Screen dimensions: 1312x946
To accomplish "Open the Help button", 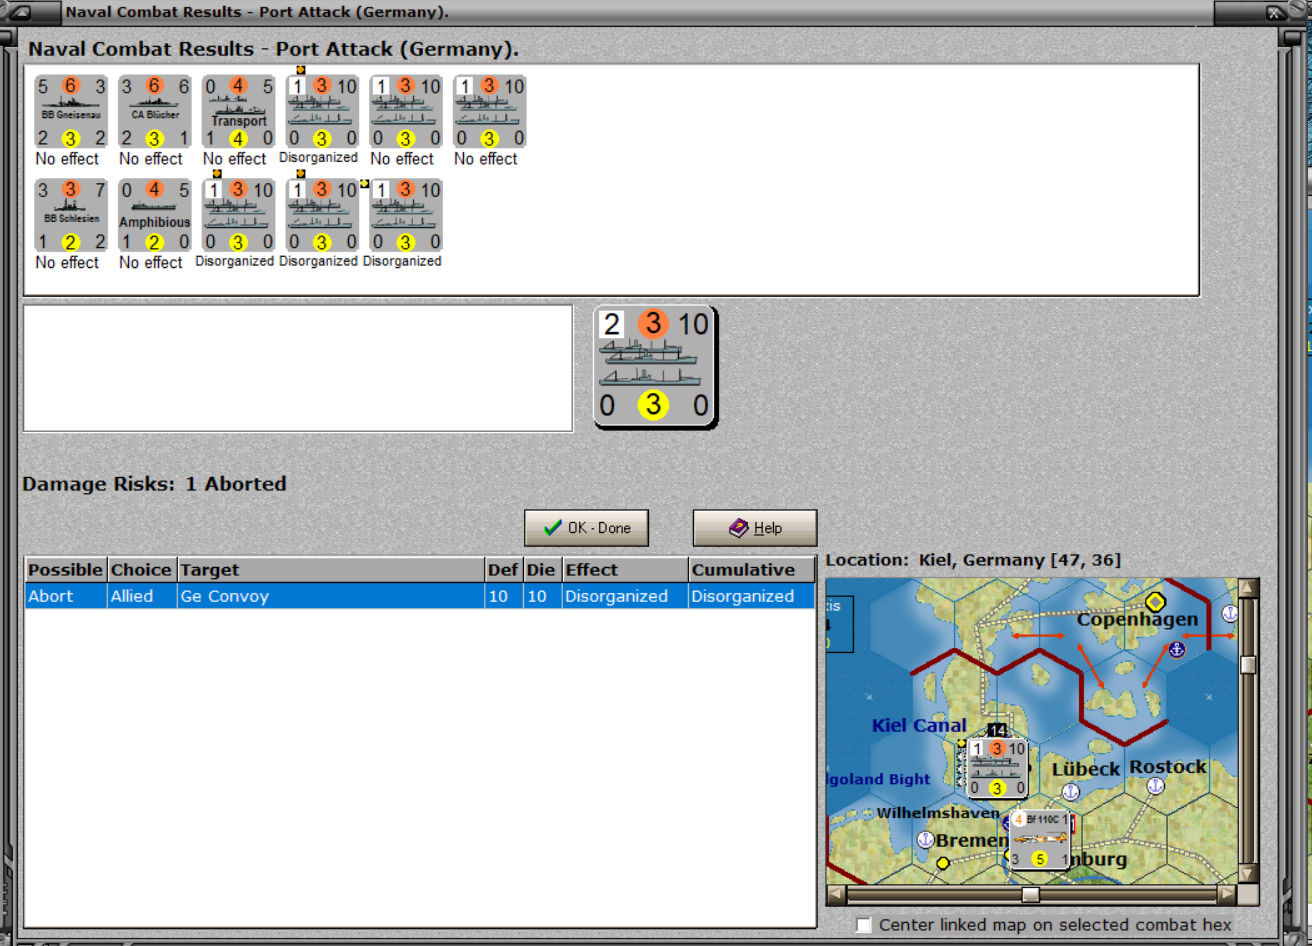I will coord(755,528).
